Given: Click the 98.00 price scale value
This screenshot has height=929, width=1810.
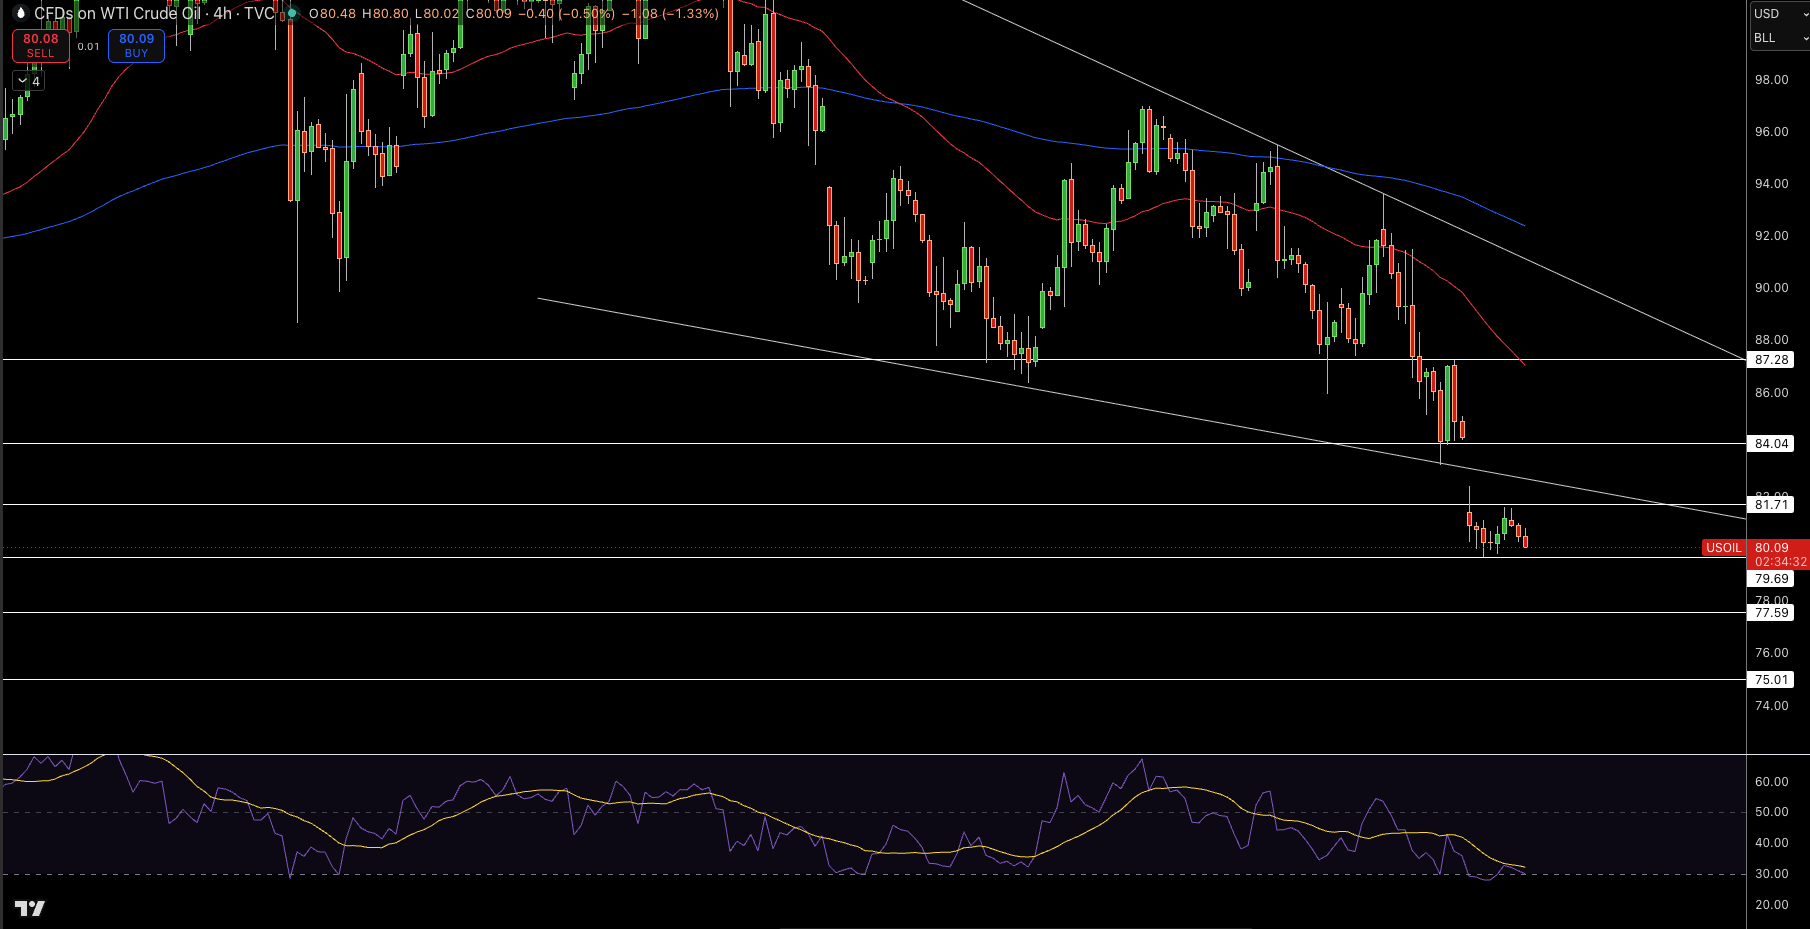Looking at the screenshot, I should tap(1772, 80).
